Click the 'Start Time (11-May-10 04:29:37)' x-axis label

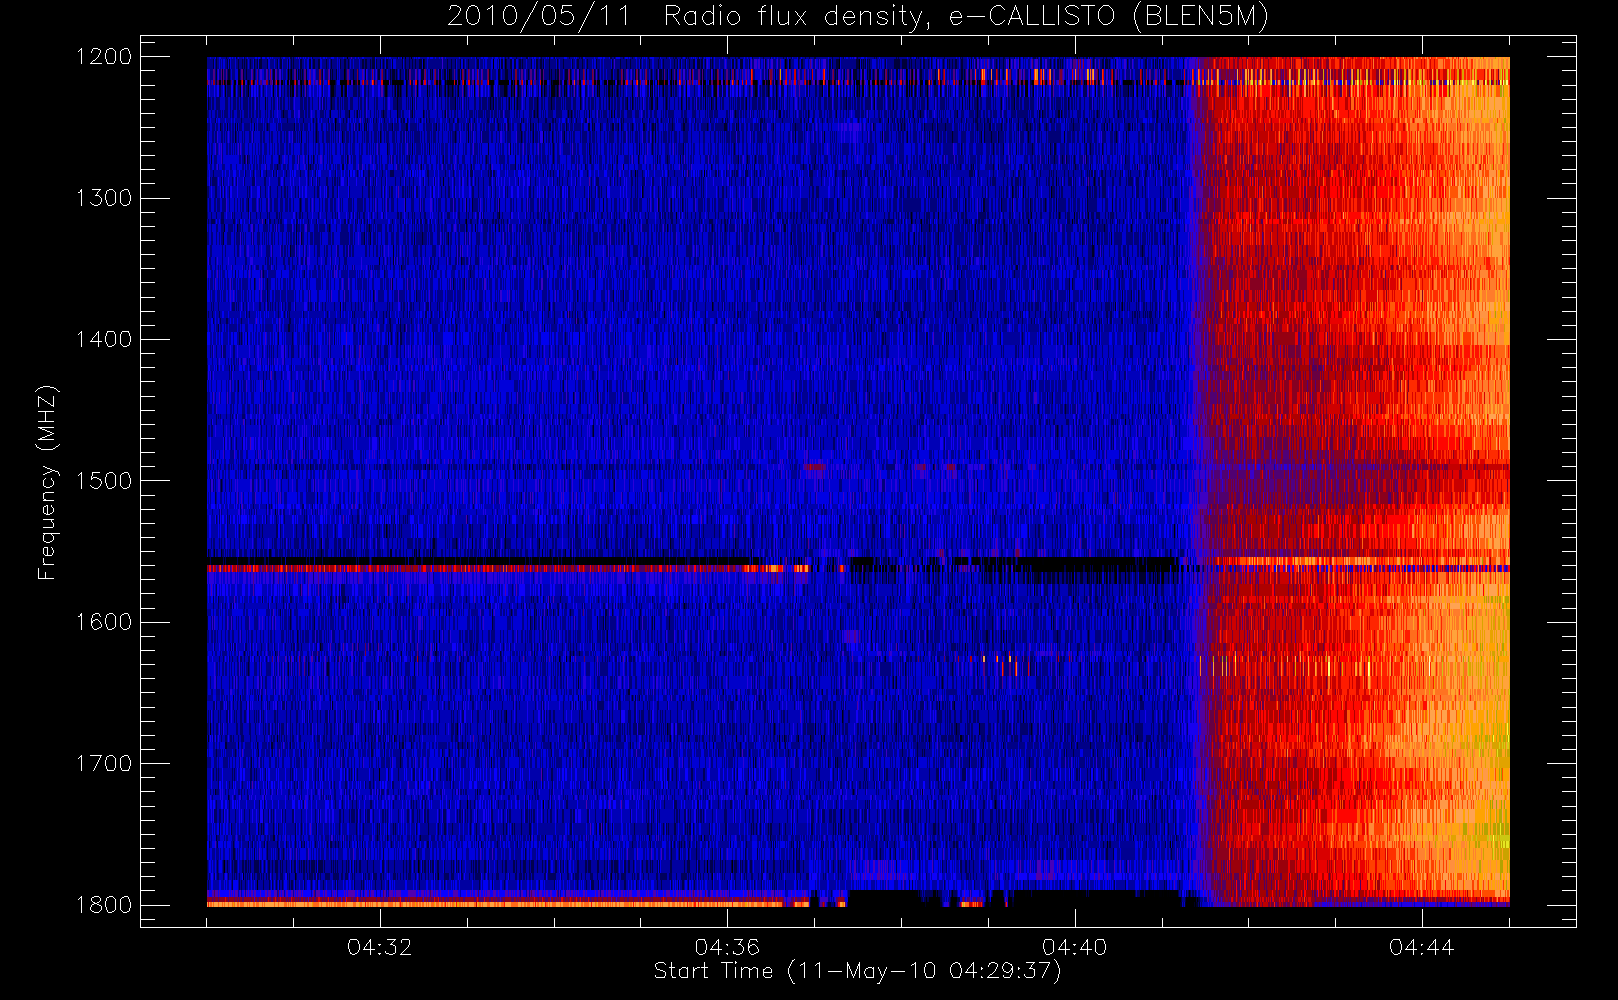[858, 971]
